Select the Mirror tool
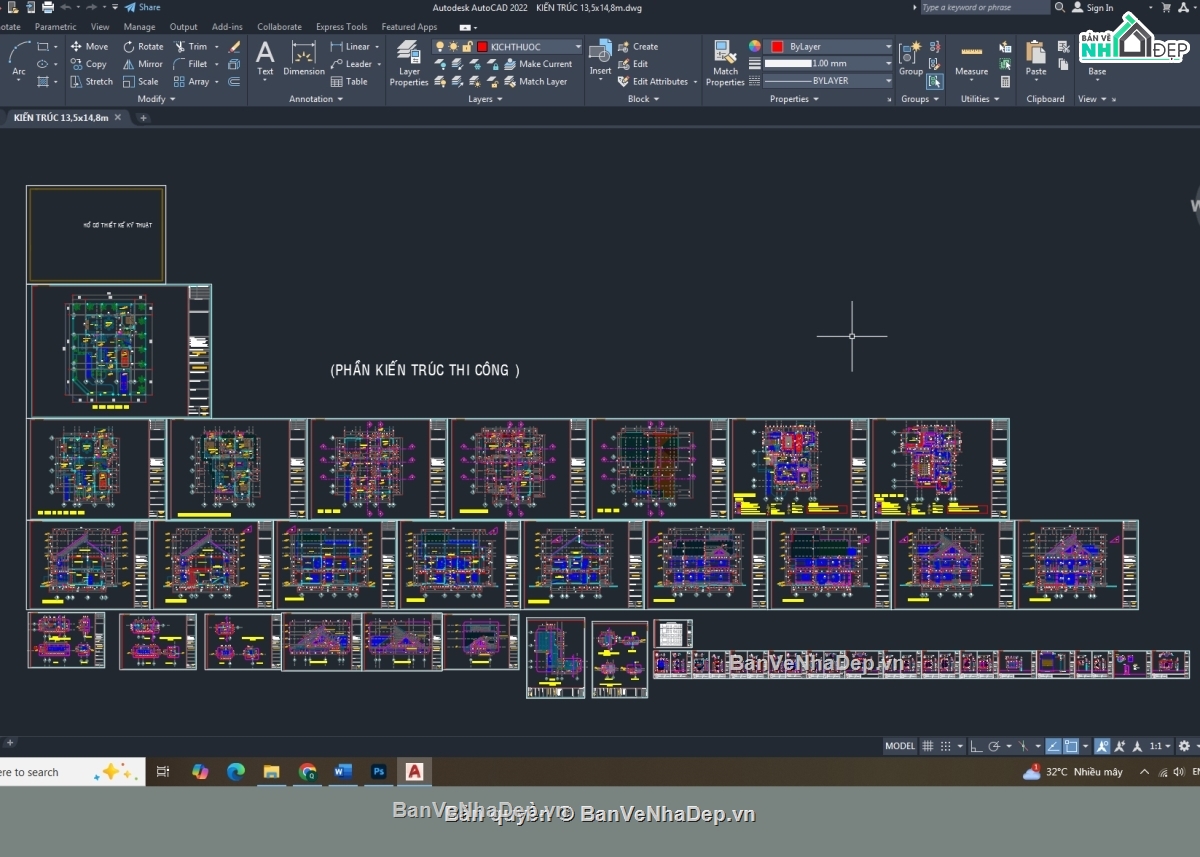 click(x=144, y=64)
